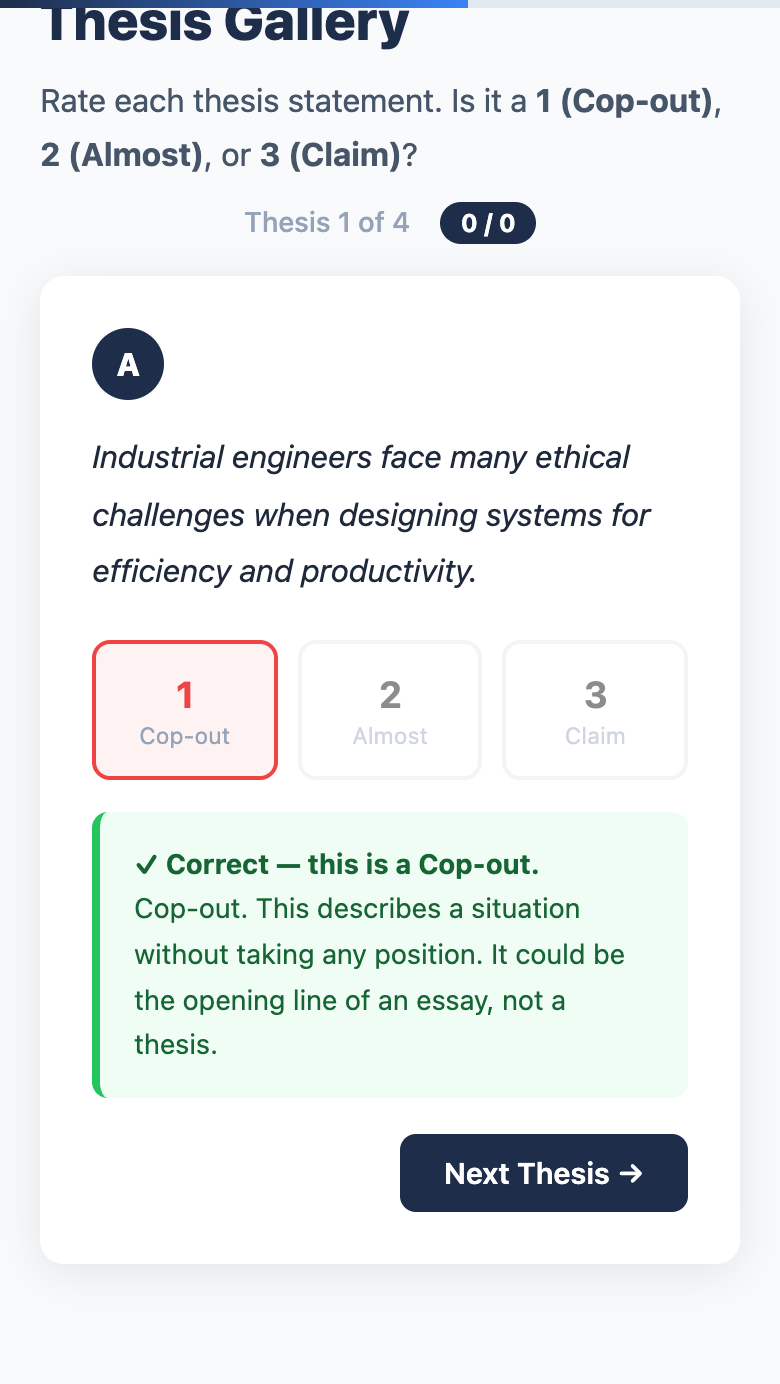Click the 0 / 0 score badge

[x=488, y=223]
